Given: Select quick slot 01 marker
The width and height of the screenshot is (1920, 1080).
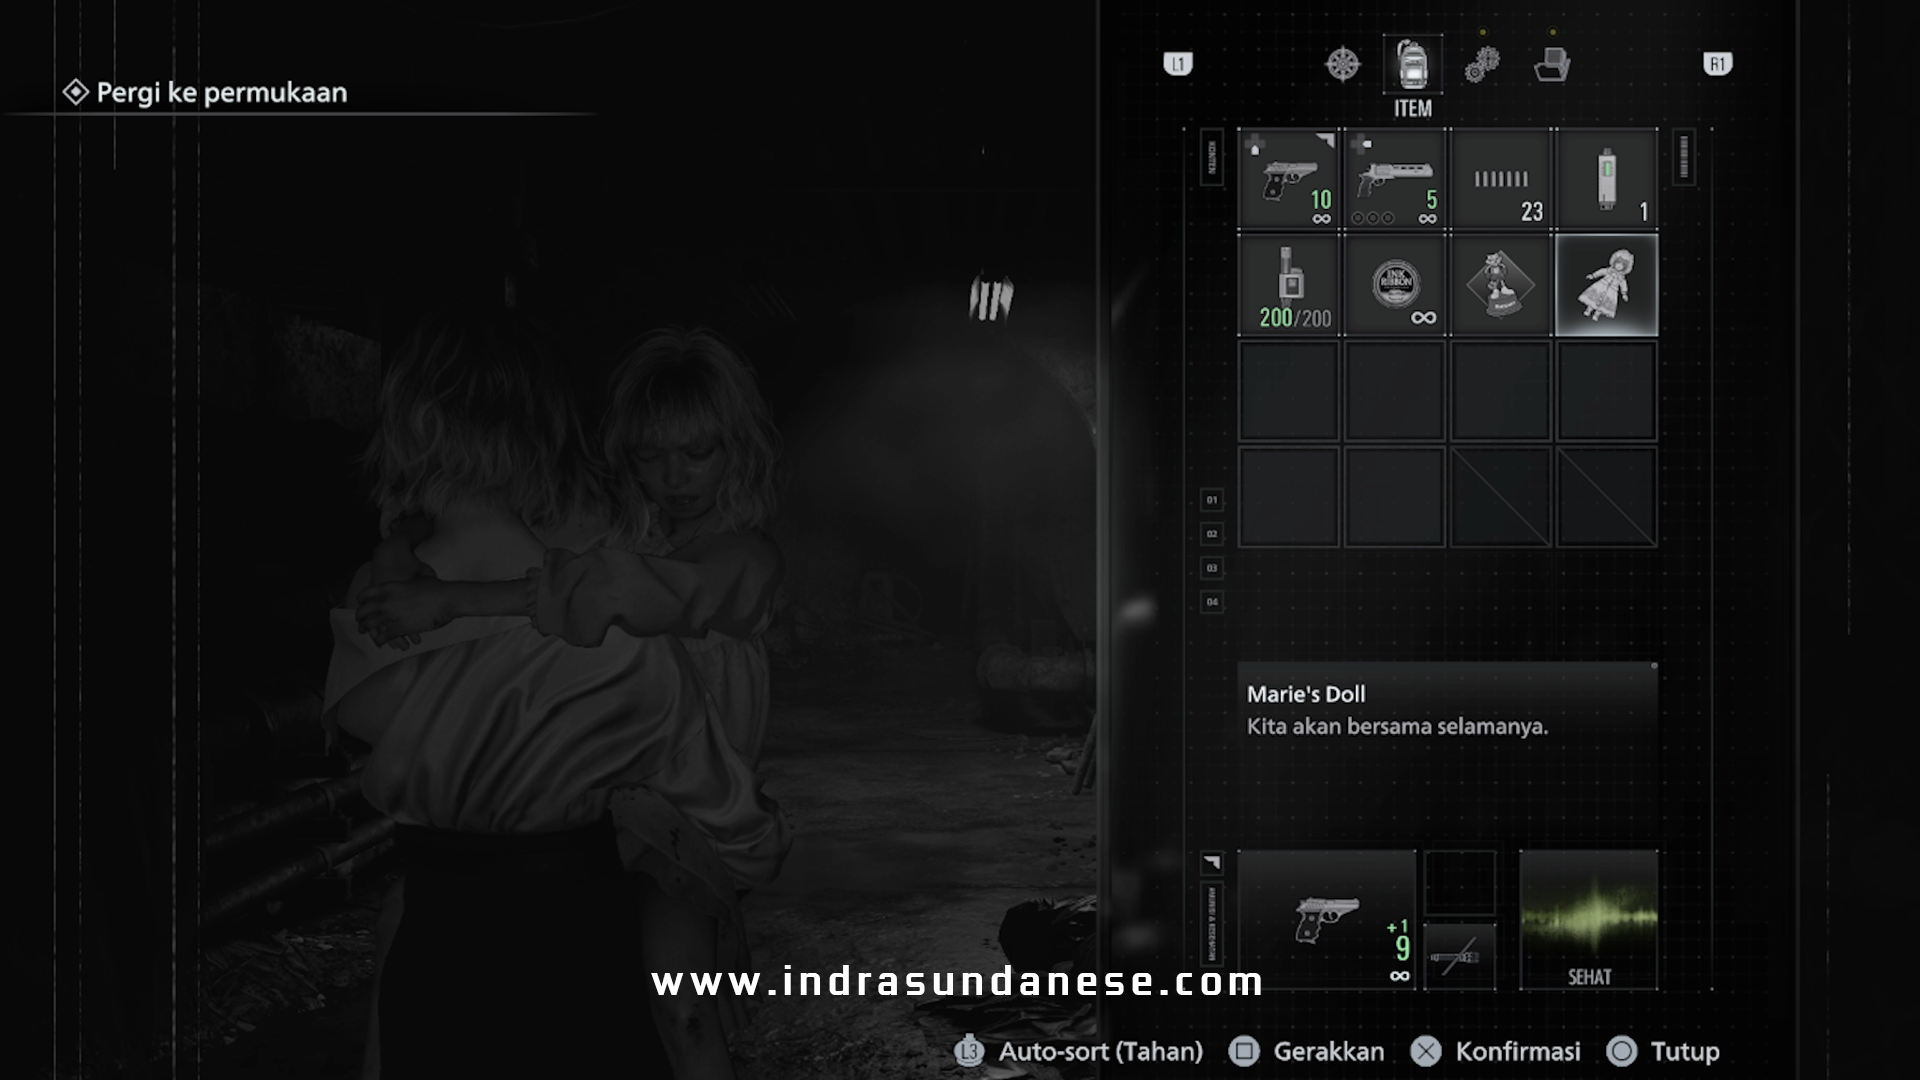Looking at the screenshot, I should (x=1212, y=500).
